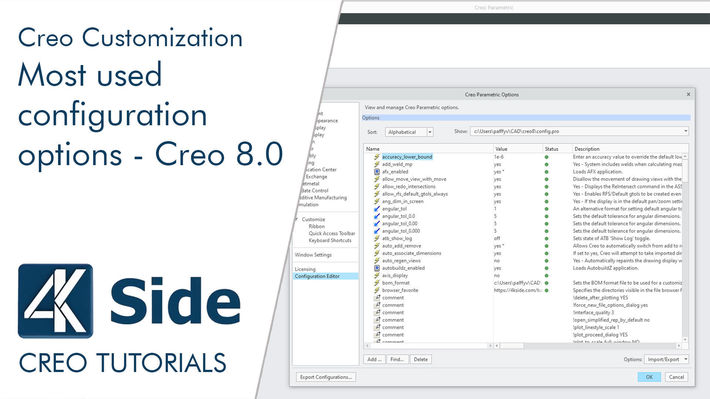Select Configuration Editor in sidebar

[x=326, y=276]
